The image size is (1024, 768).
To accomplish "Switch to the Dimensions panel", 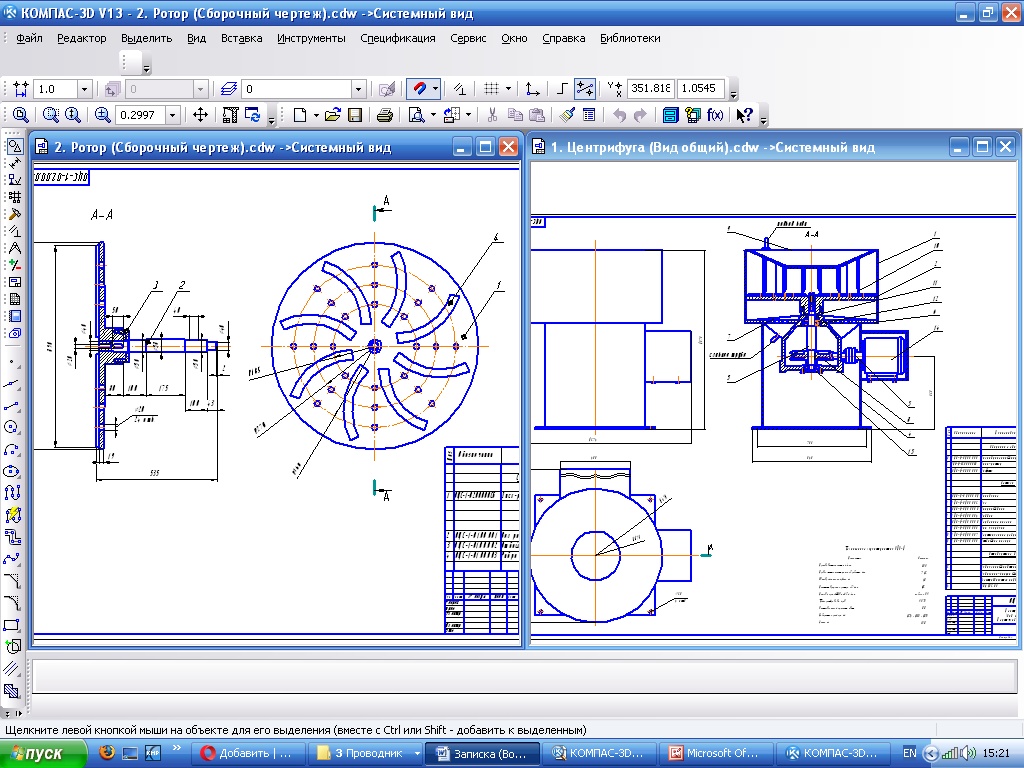I will pos(14,163).
